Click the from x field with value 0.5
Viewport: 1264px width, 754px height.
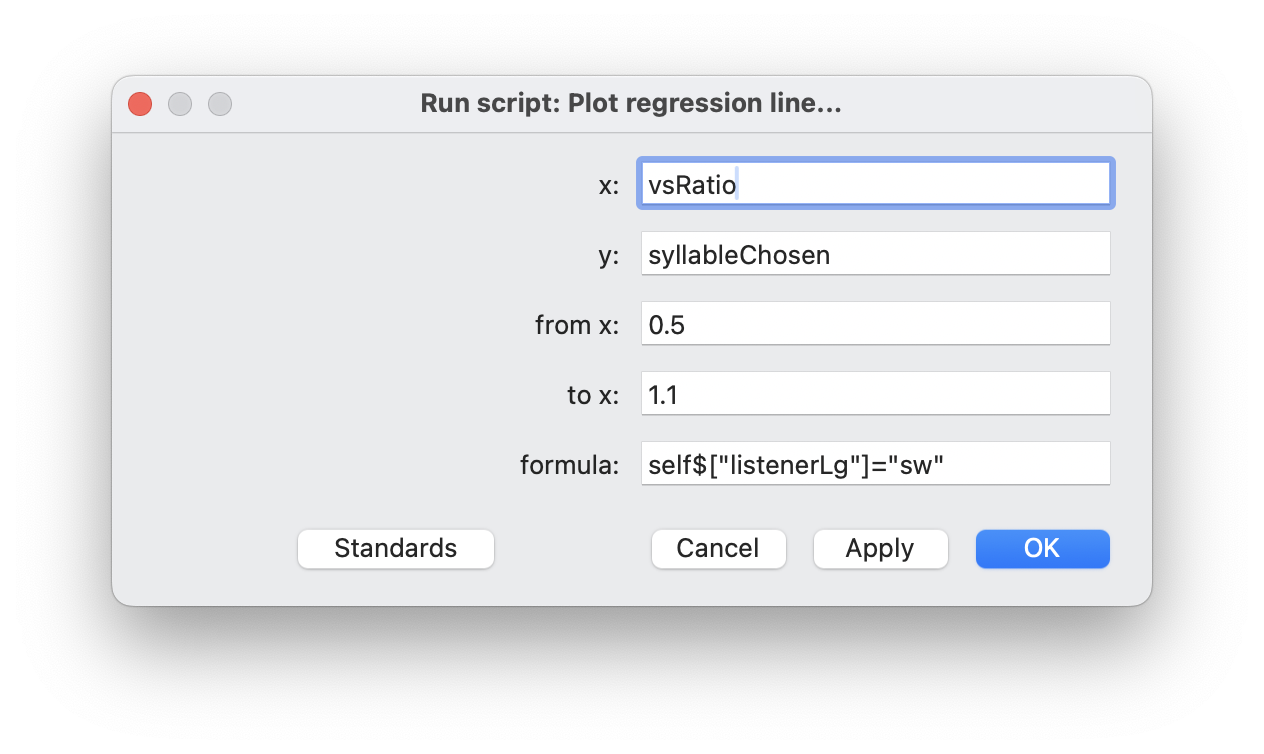coord(874,323)
